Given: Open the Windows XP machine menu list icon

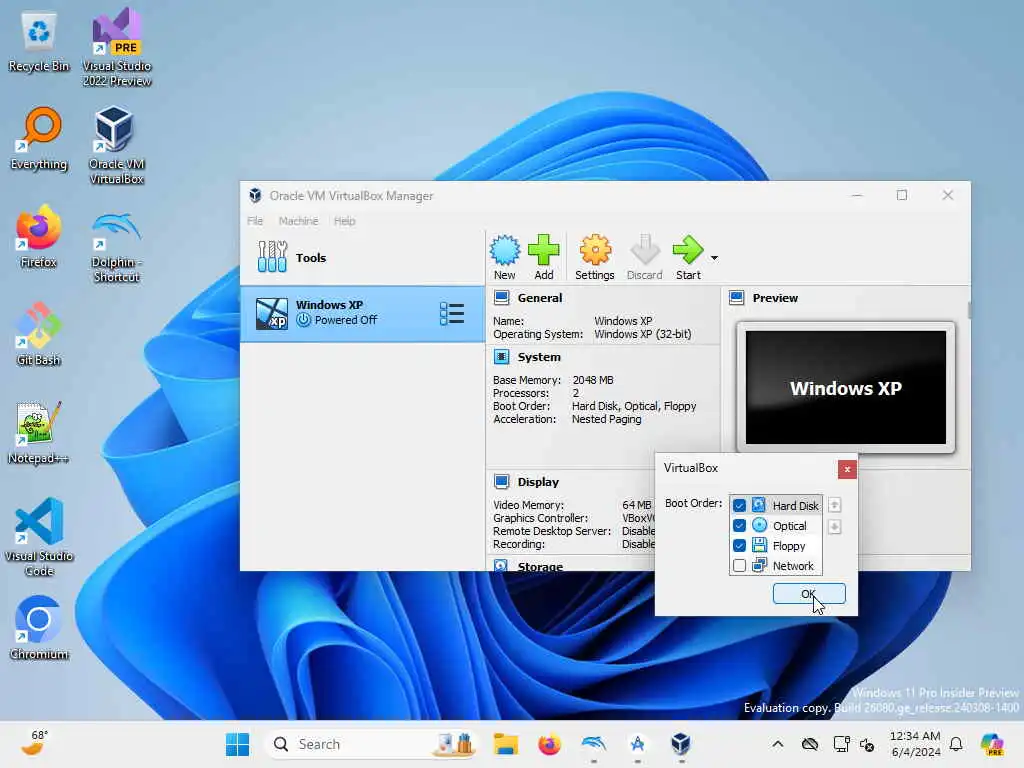Looking at the screenshot, I should (452, 313).
